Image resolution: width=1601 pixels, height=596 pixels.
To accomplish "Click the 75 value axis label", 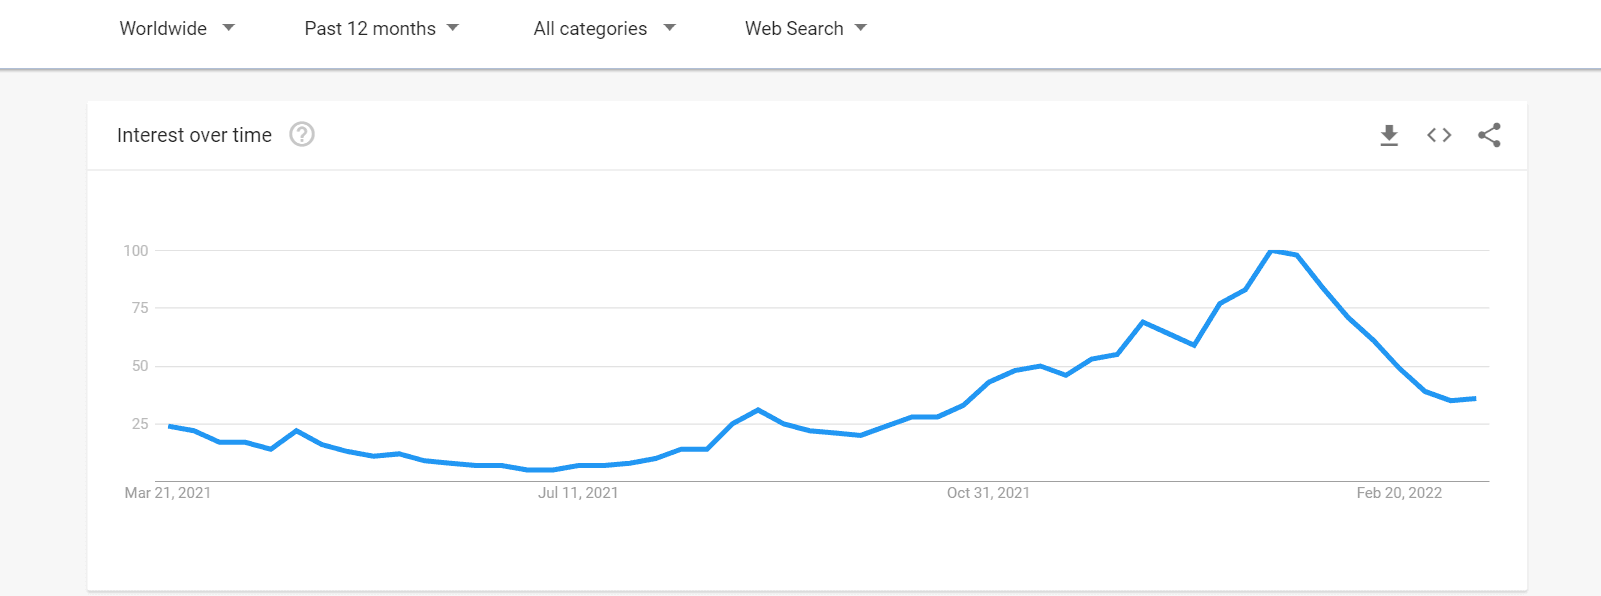I will (140, 308).
